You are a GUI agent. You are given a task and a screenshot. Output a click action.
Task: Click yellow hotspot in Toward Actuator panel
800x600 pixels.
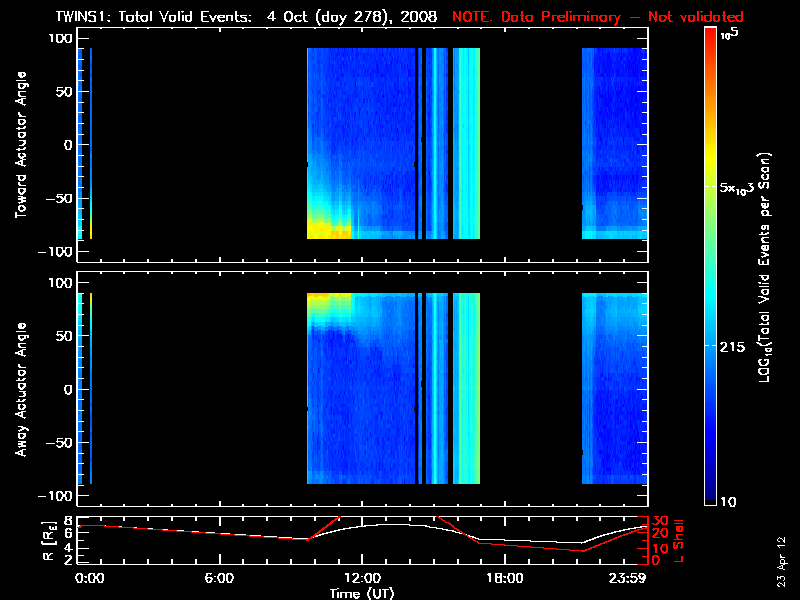[327, 228]
